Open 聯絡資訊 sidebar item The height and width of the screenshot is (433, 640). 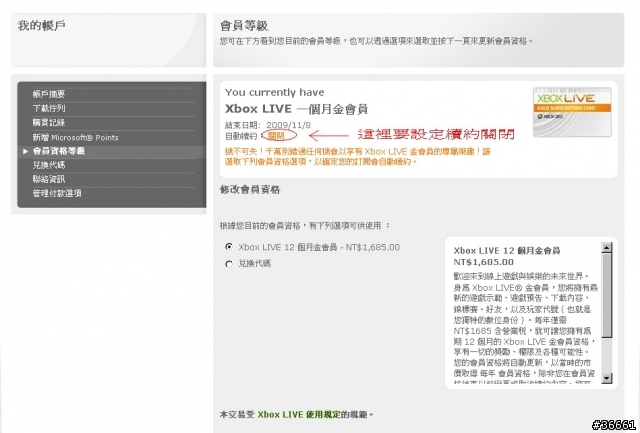[49, 179]
